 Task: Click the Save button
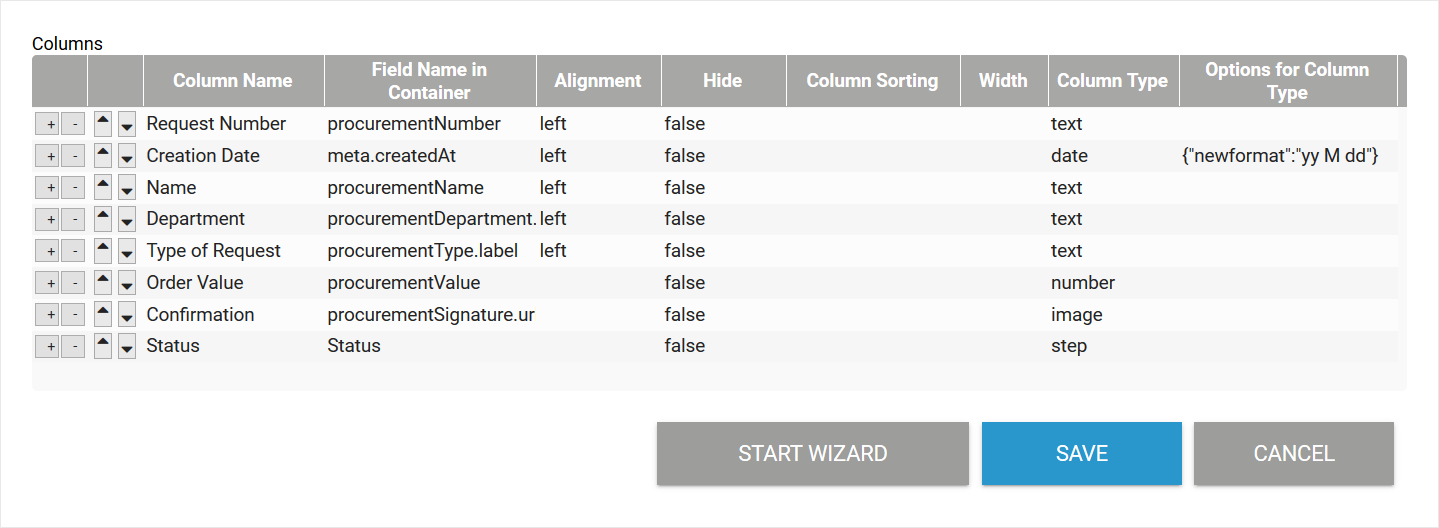point(1081,453)
